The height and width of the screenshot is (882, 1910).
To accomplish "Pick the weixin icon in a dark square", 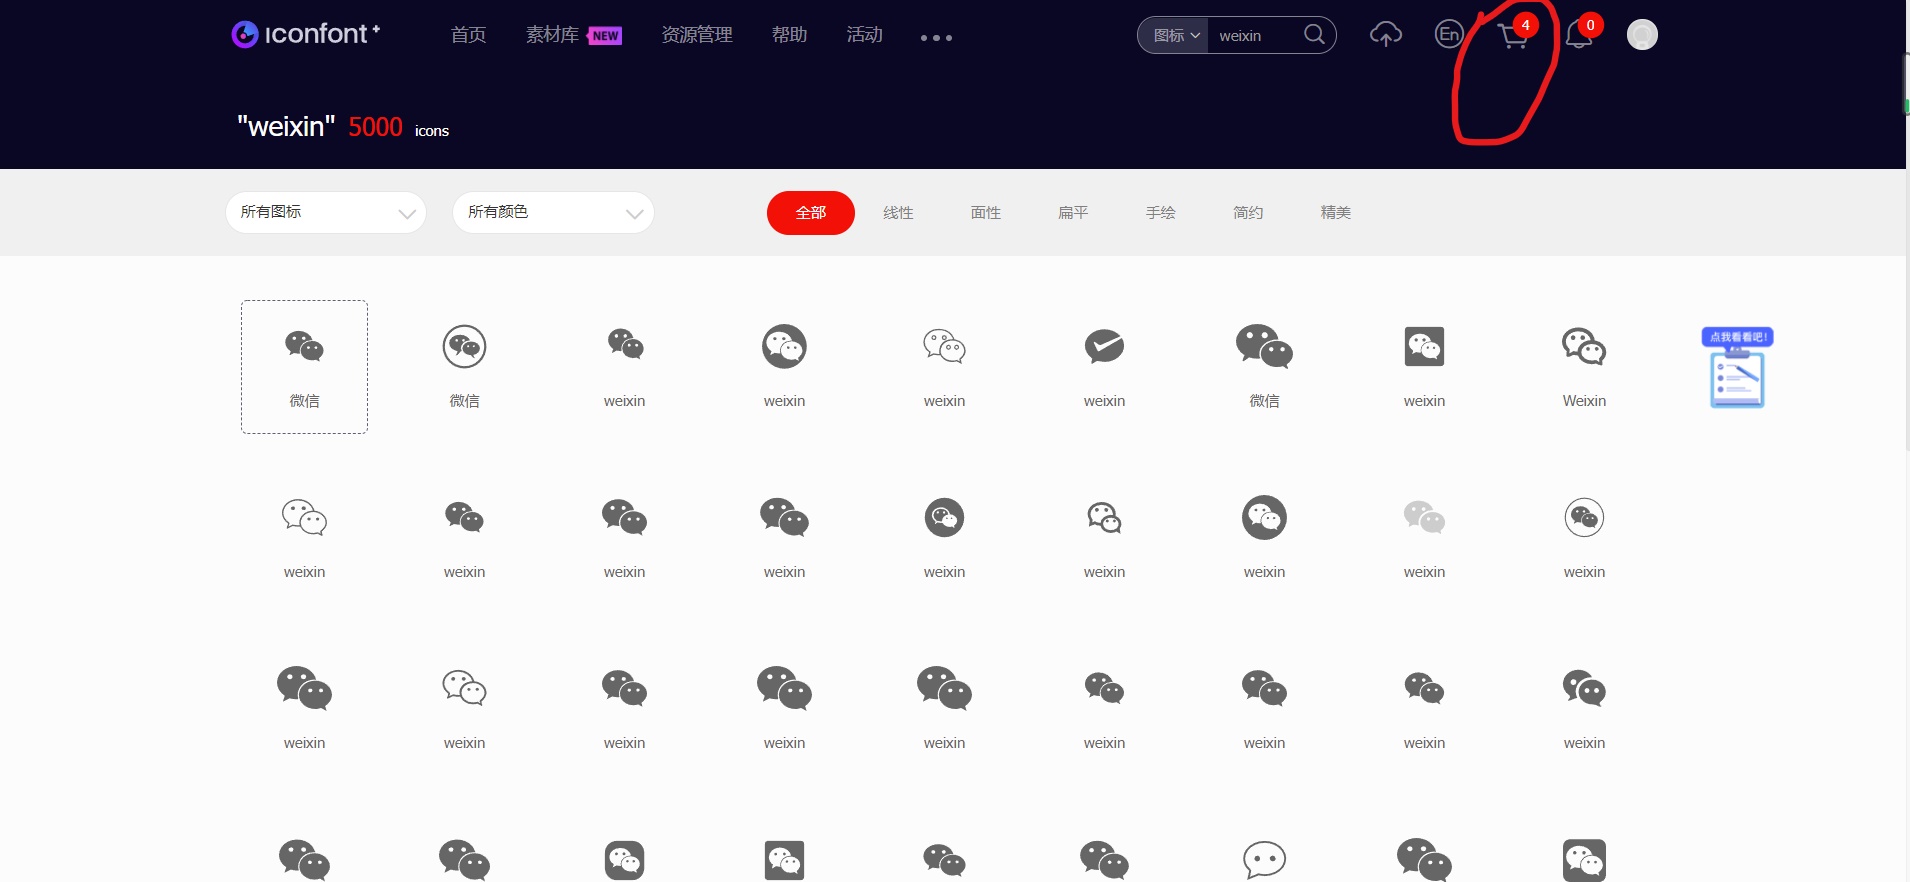I will click(1424, 347).
